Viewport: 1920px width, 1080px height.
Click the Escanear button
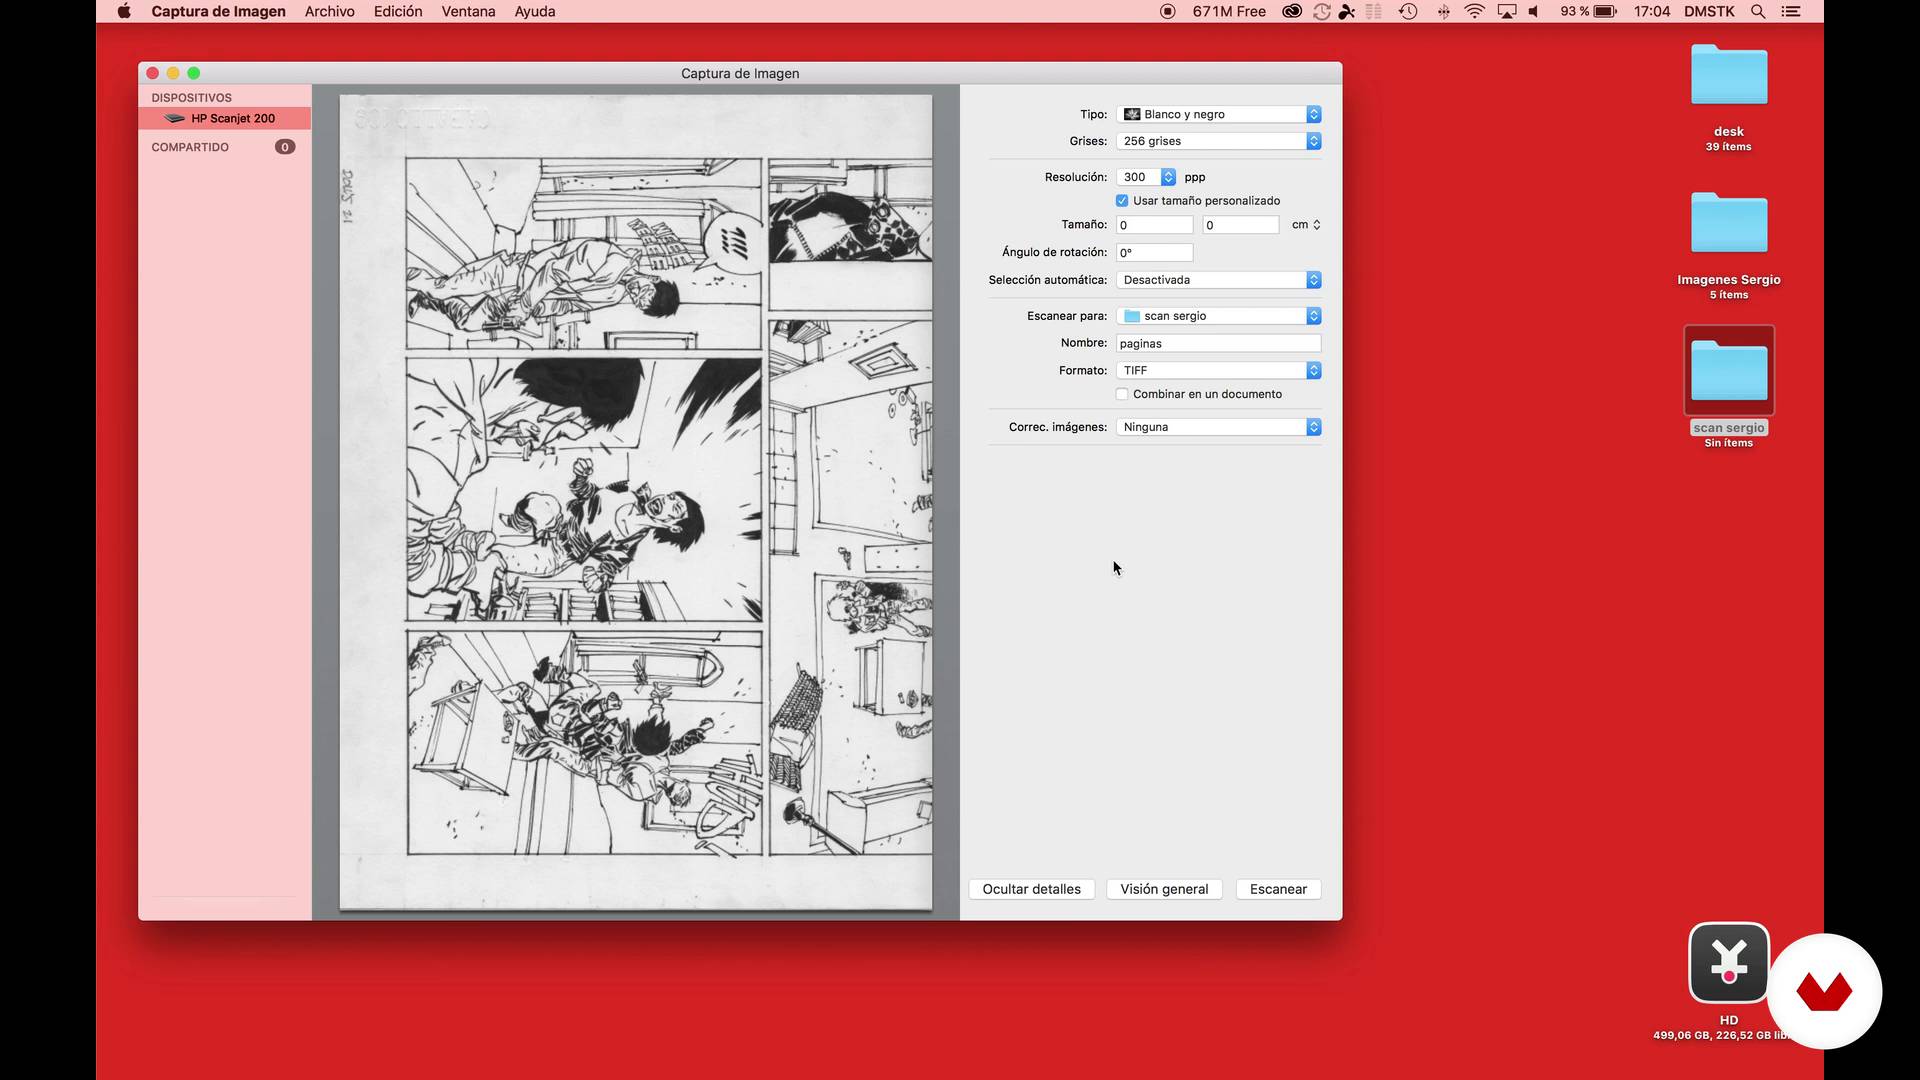[1278, 889]
